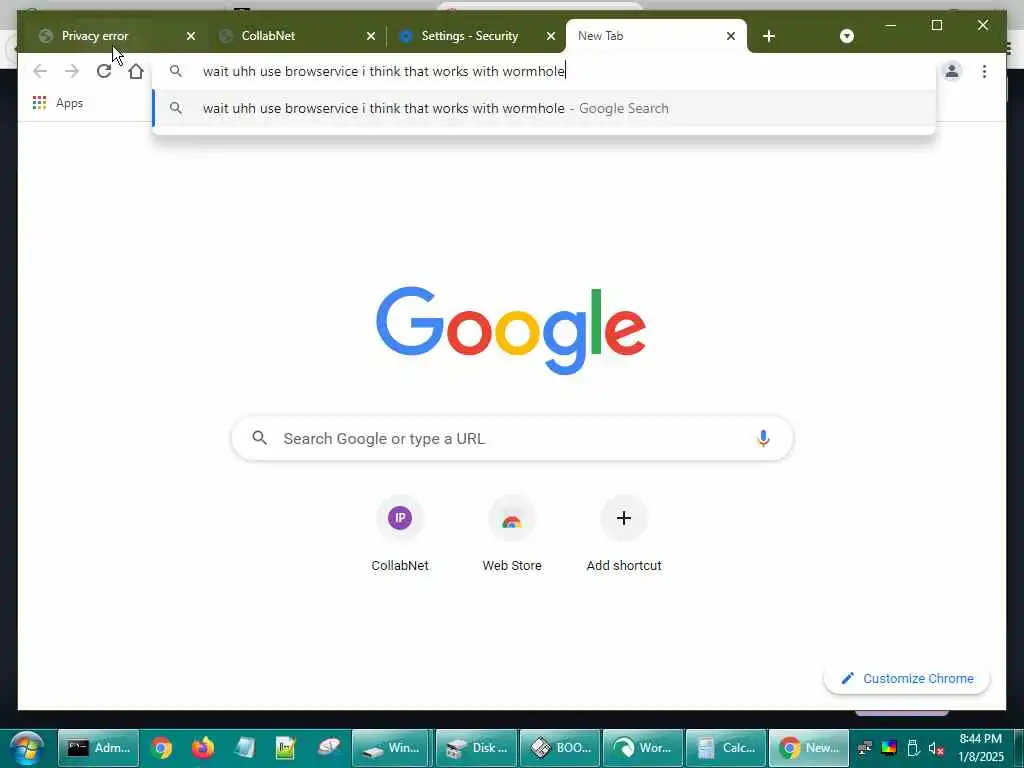Select the Google Search suggestion row
This screenshot has width=1024, height=768.
point(544,108)
